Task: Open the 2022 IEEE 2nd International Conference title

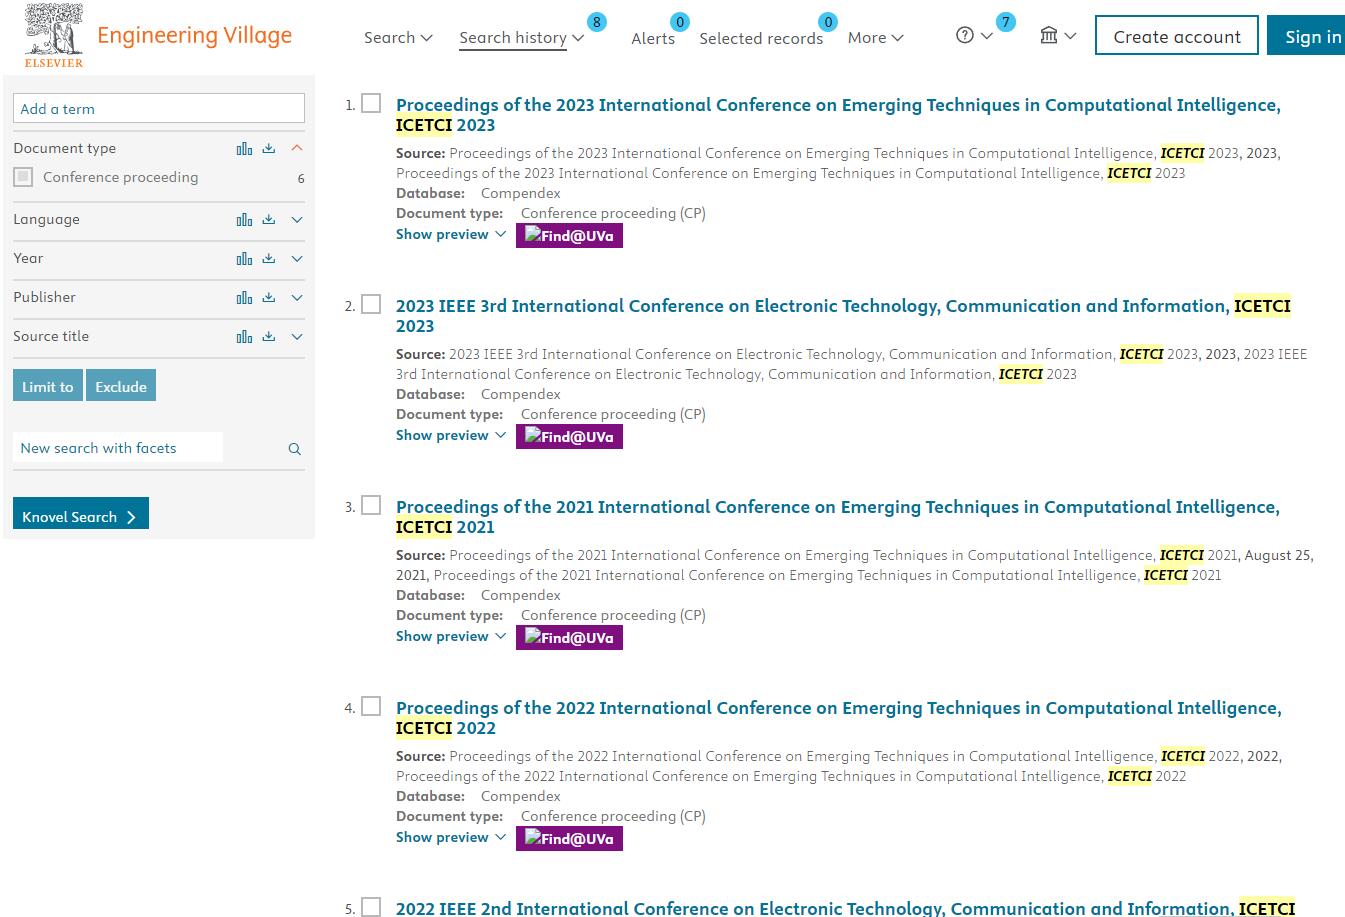Action: (x=845, y=908)
